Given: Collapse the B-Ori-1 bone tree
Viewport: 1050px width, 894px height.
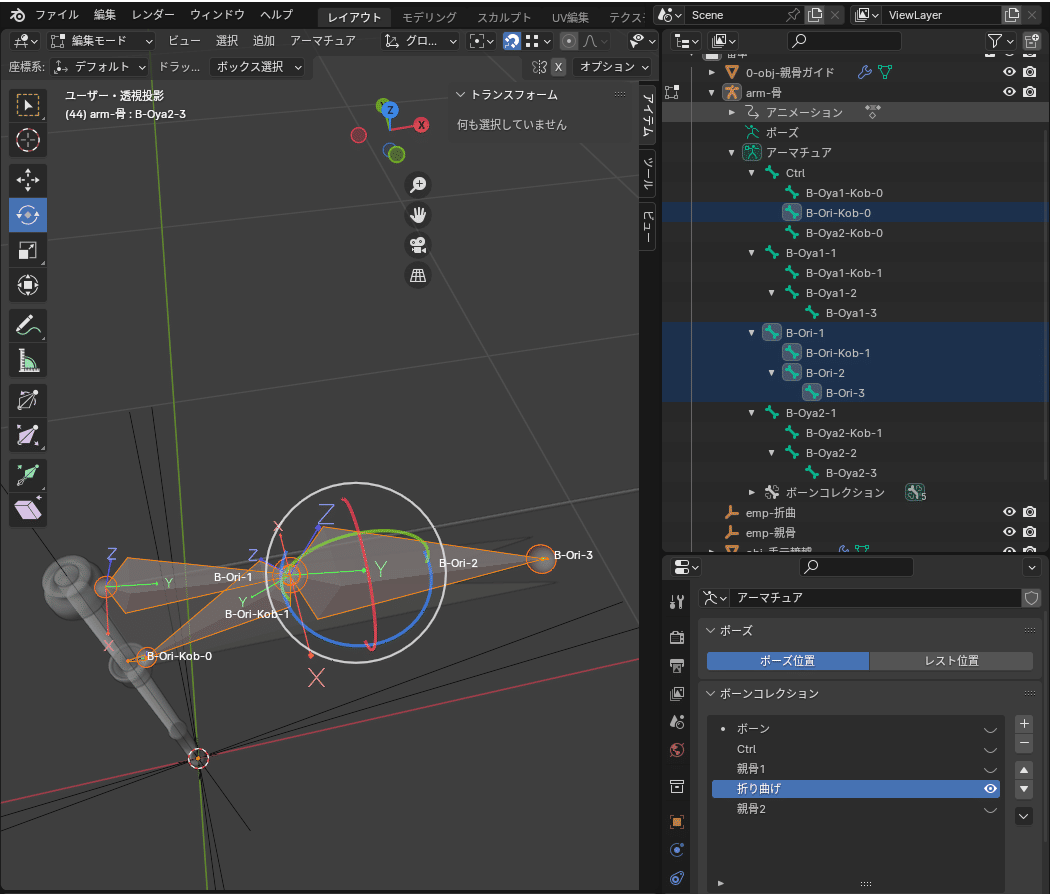Looking at the screenshot, I should (x=752, y=333).
